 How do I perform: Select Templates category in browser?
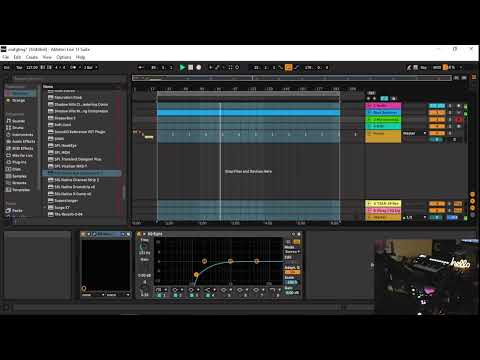point(21,190)
